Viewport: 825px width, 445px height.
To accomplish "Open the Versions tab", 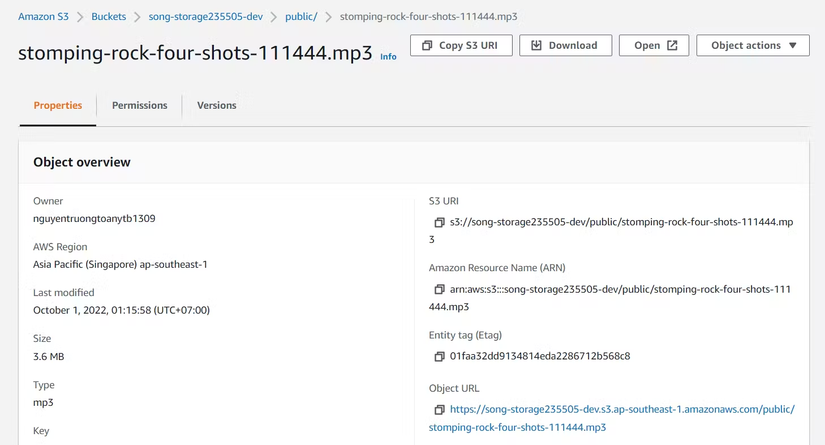I will click(217, 105).
